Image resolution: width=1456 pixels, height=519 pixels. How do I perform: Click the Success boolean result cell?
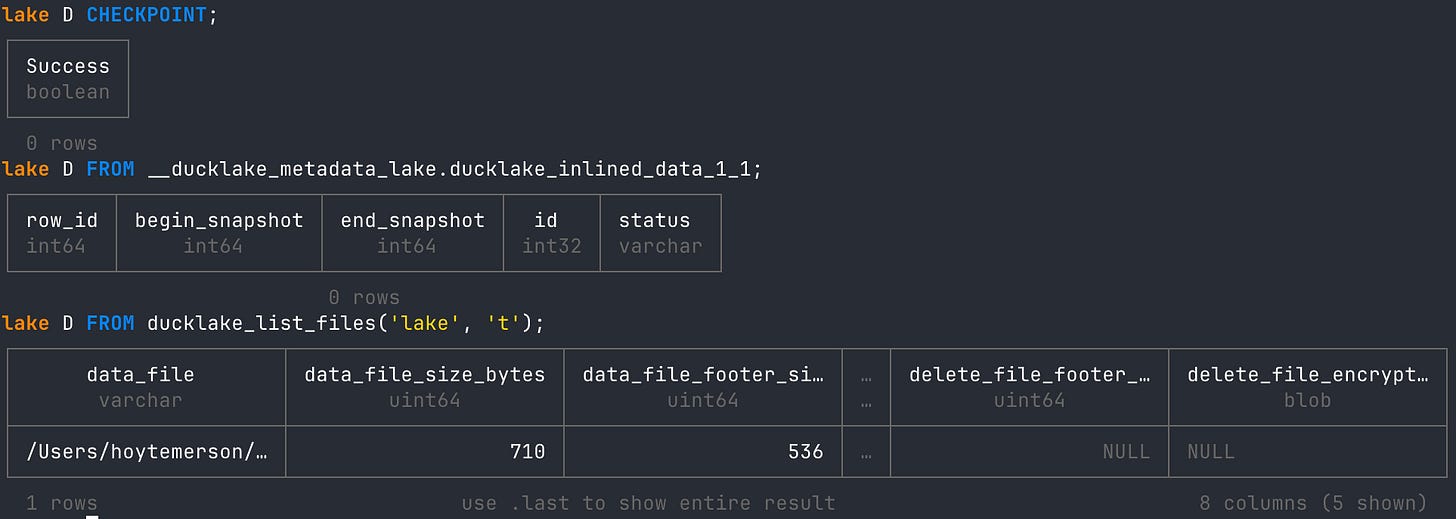(x=68, y=79)
